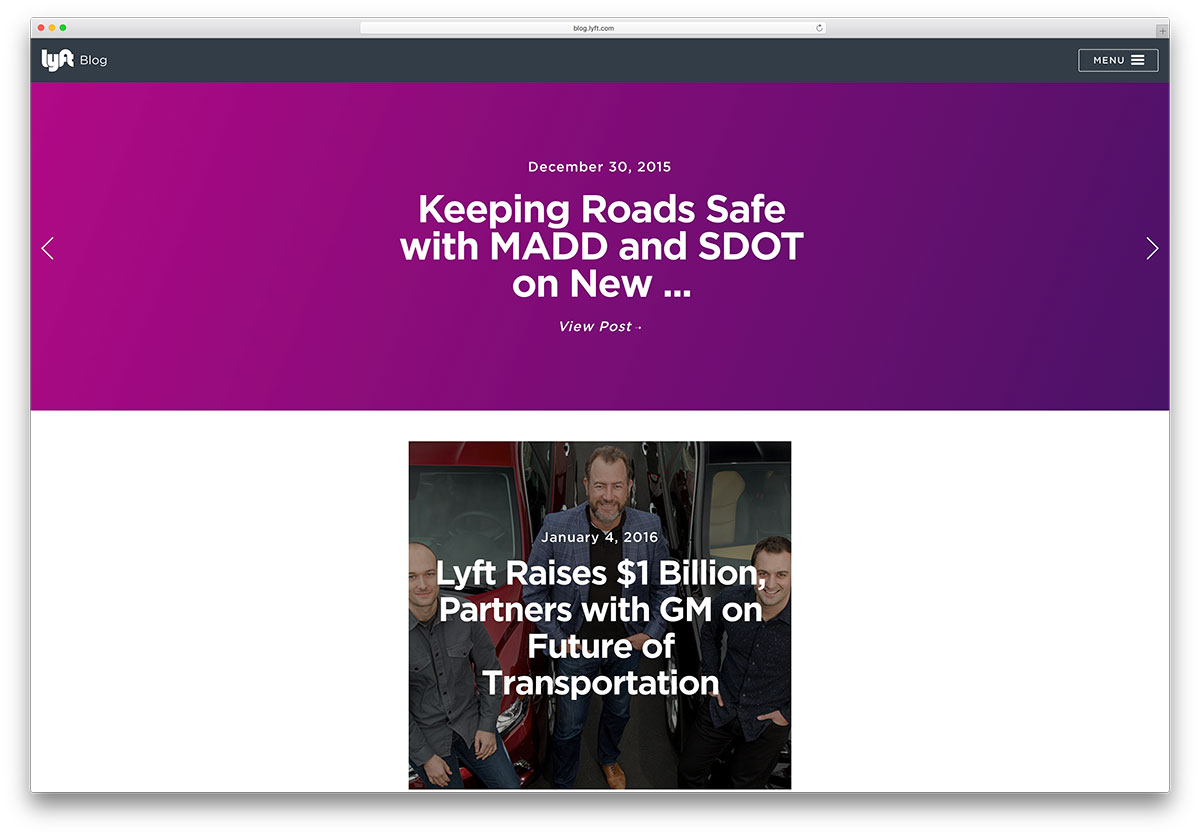Click the Lyft logo in the header
Image resolution: width=1200 pixels, height=836 pixels.
click(57, 60)
